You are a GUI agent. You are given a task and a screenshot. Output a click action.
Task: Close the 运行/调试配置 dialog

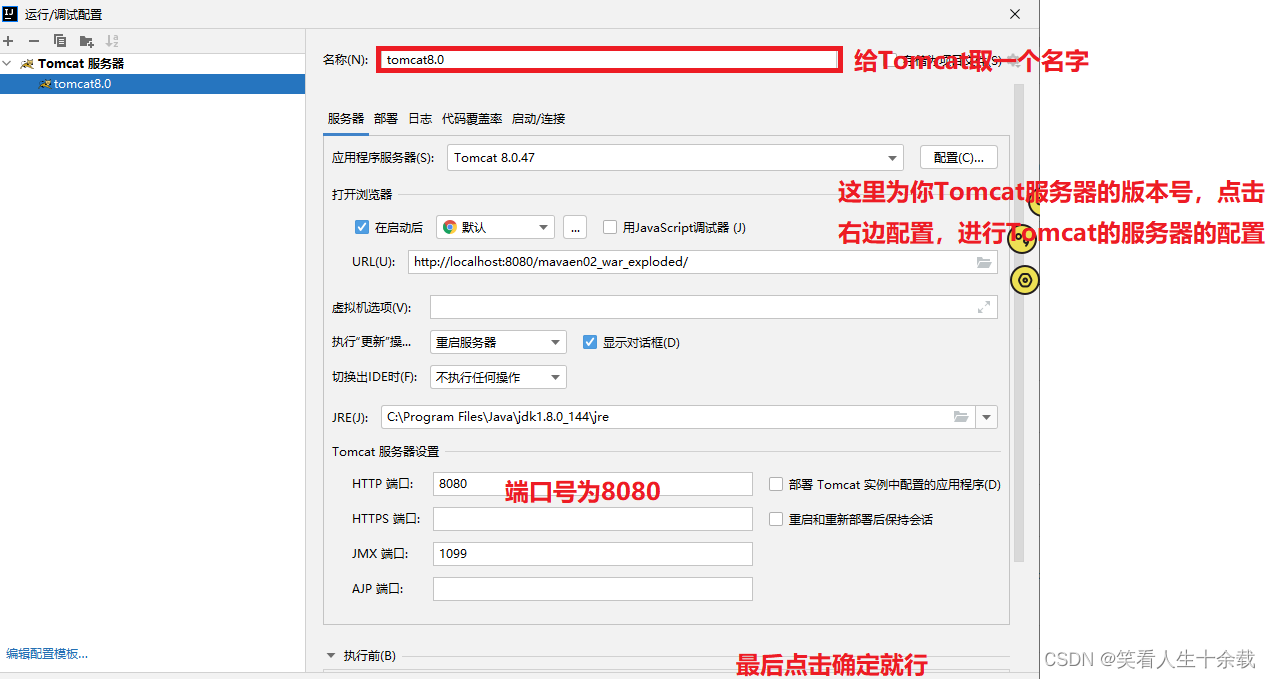tap(1015, 14)
